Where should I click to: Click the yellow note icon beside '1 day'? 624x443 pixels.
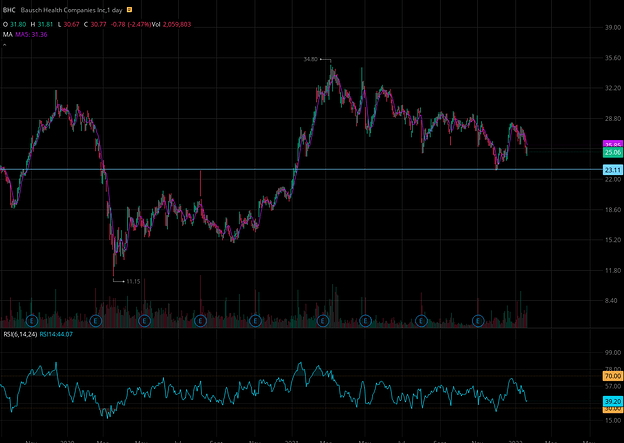[x=129, y=10]
